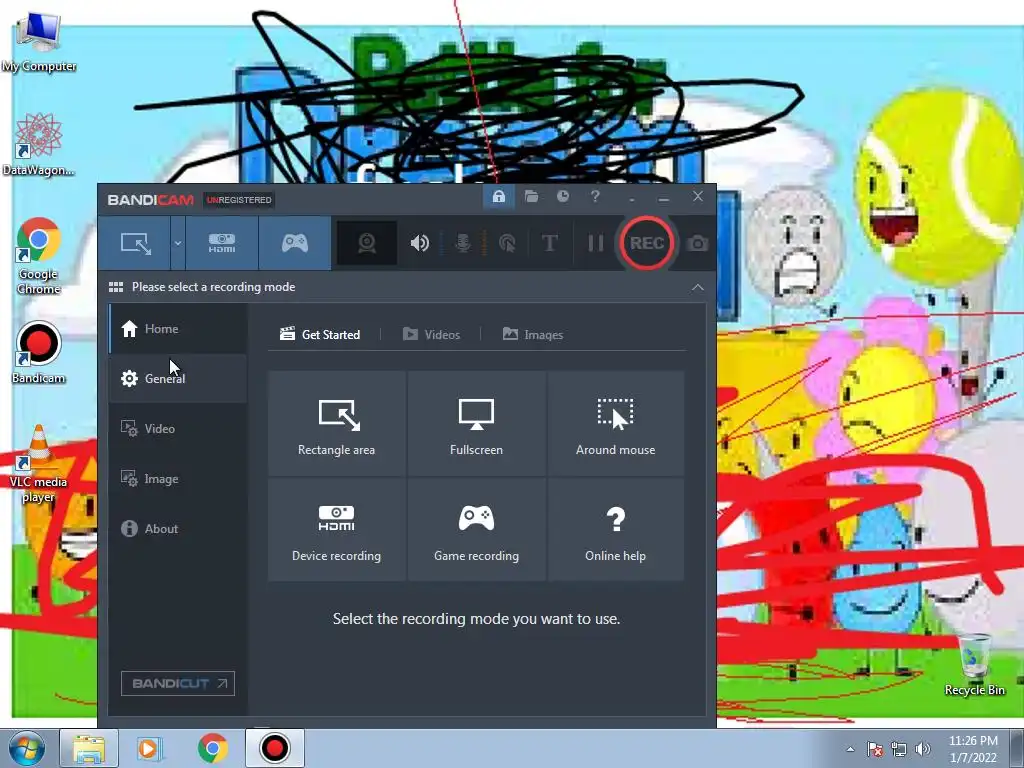Choose the Fullscreen recording tile
1024x768 pixels.
[476, 424]
